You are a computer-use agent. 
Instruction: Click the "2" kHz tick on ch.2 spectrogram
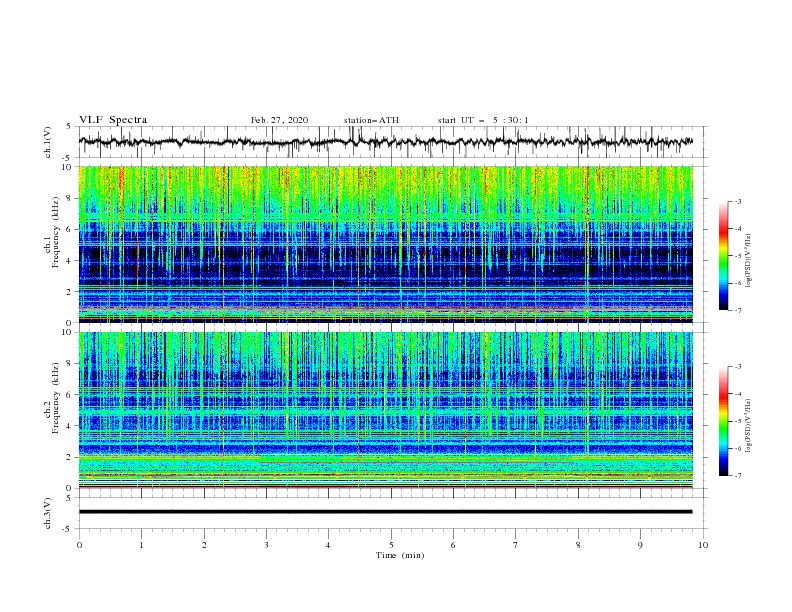pyautogui.click(x=70, y=457)
